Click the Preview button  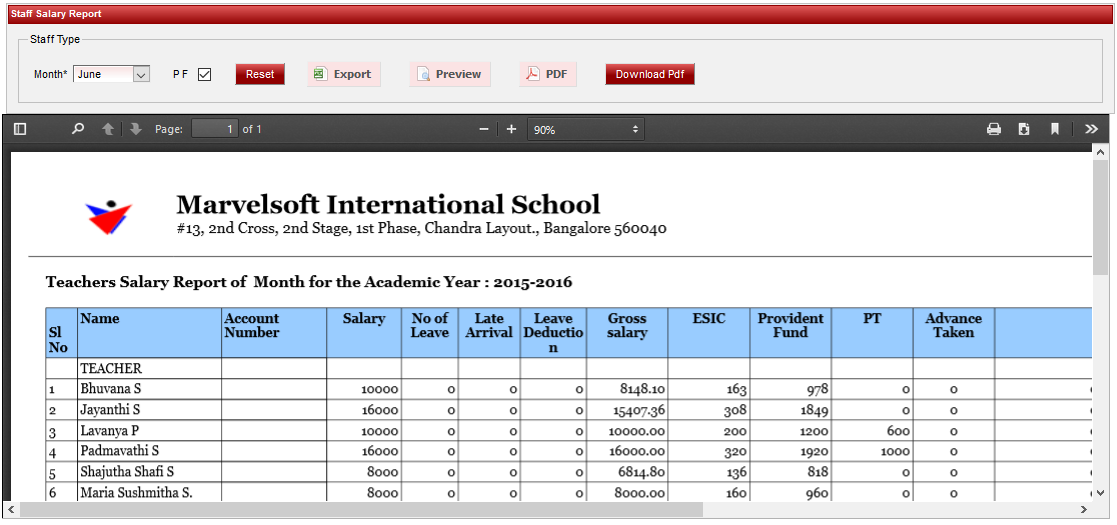(449, 74)
